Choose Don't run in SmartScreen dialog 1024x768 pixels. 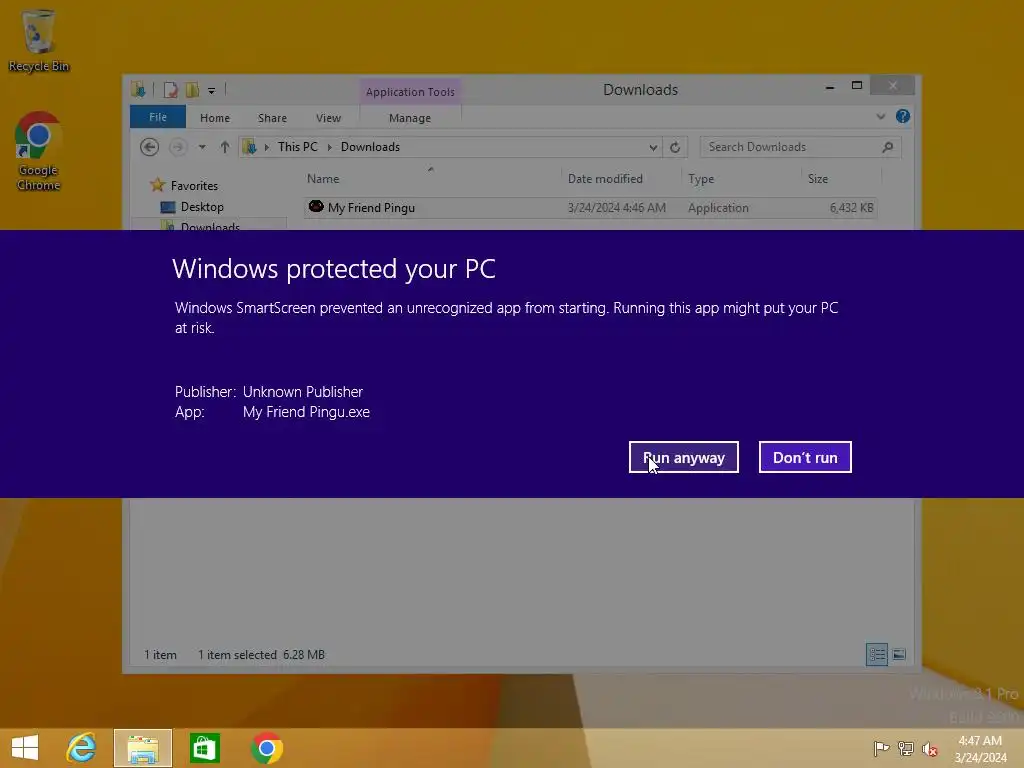coord(805,457)
